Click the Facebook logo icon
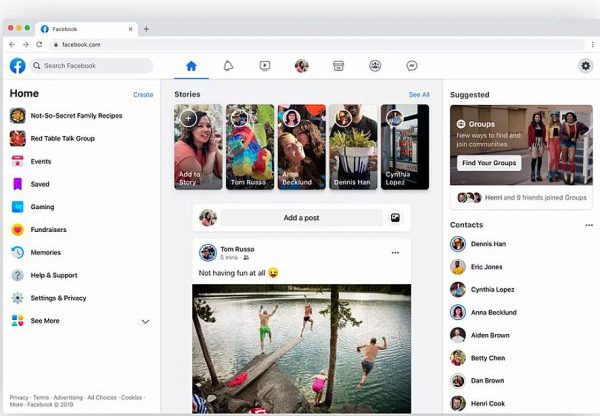 [x=18, y=66]
